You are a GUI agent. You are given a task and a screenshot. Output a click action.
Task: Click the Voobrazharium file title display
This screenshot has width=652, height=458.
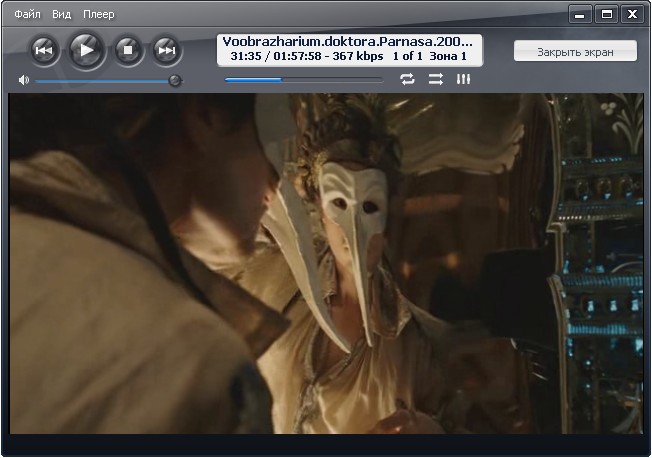coord(349,42)
